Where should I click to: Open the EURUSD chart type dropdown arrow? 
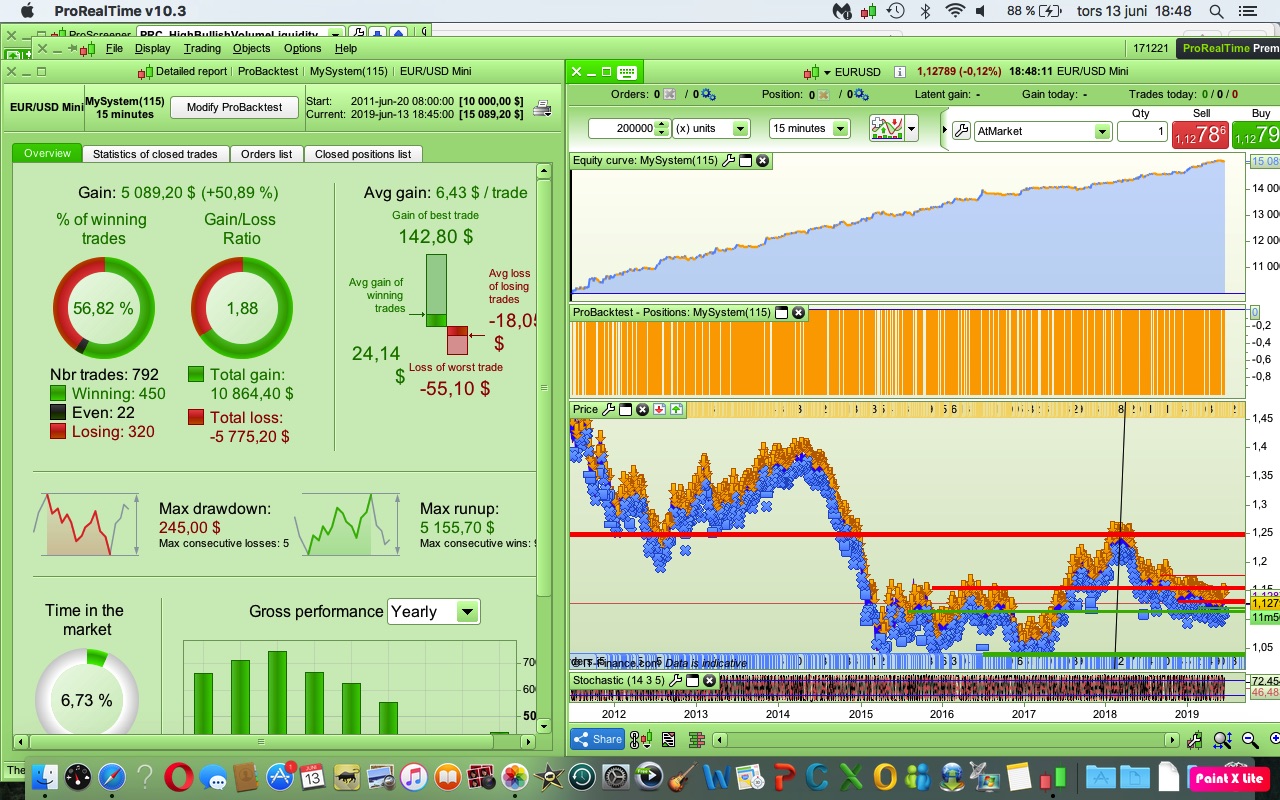(827, 72)
